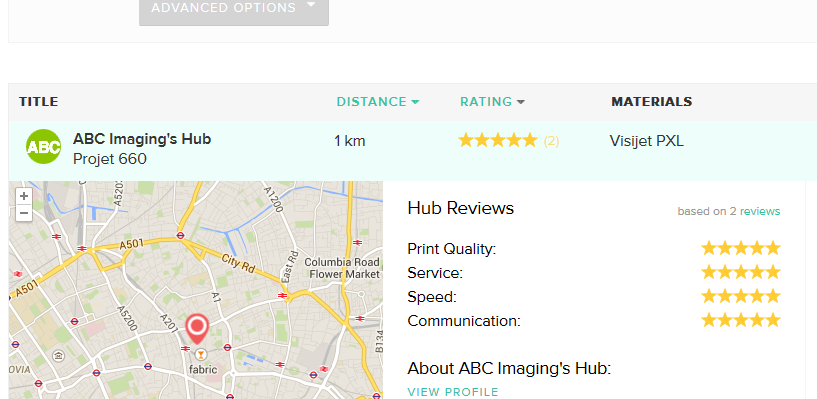
Task: Click the Speed star rating
Action: tap(740, 296)
